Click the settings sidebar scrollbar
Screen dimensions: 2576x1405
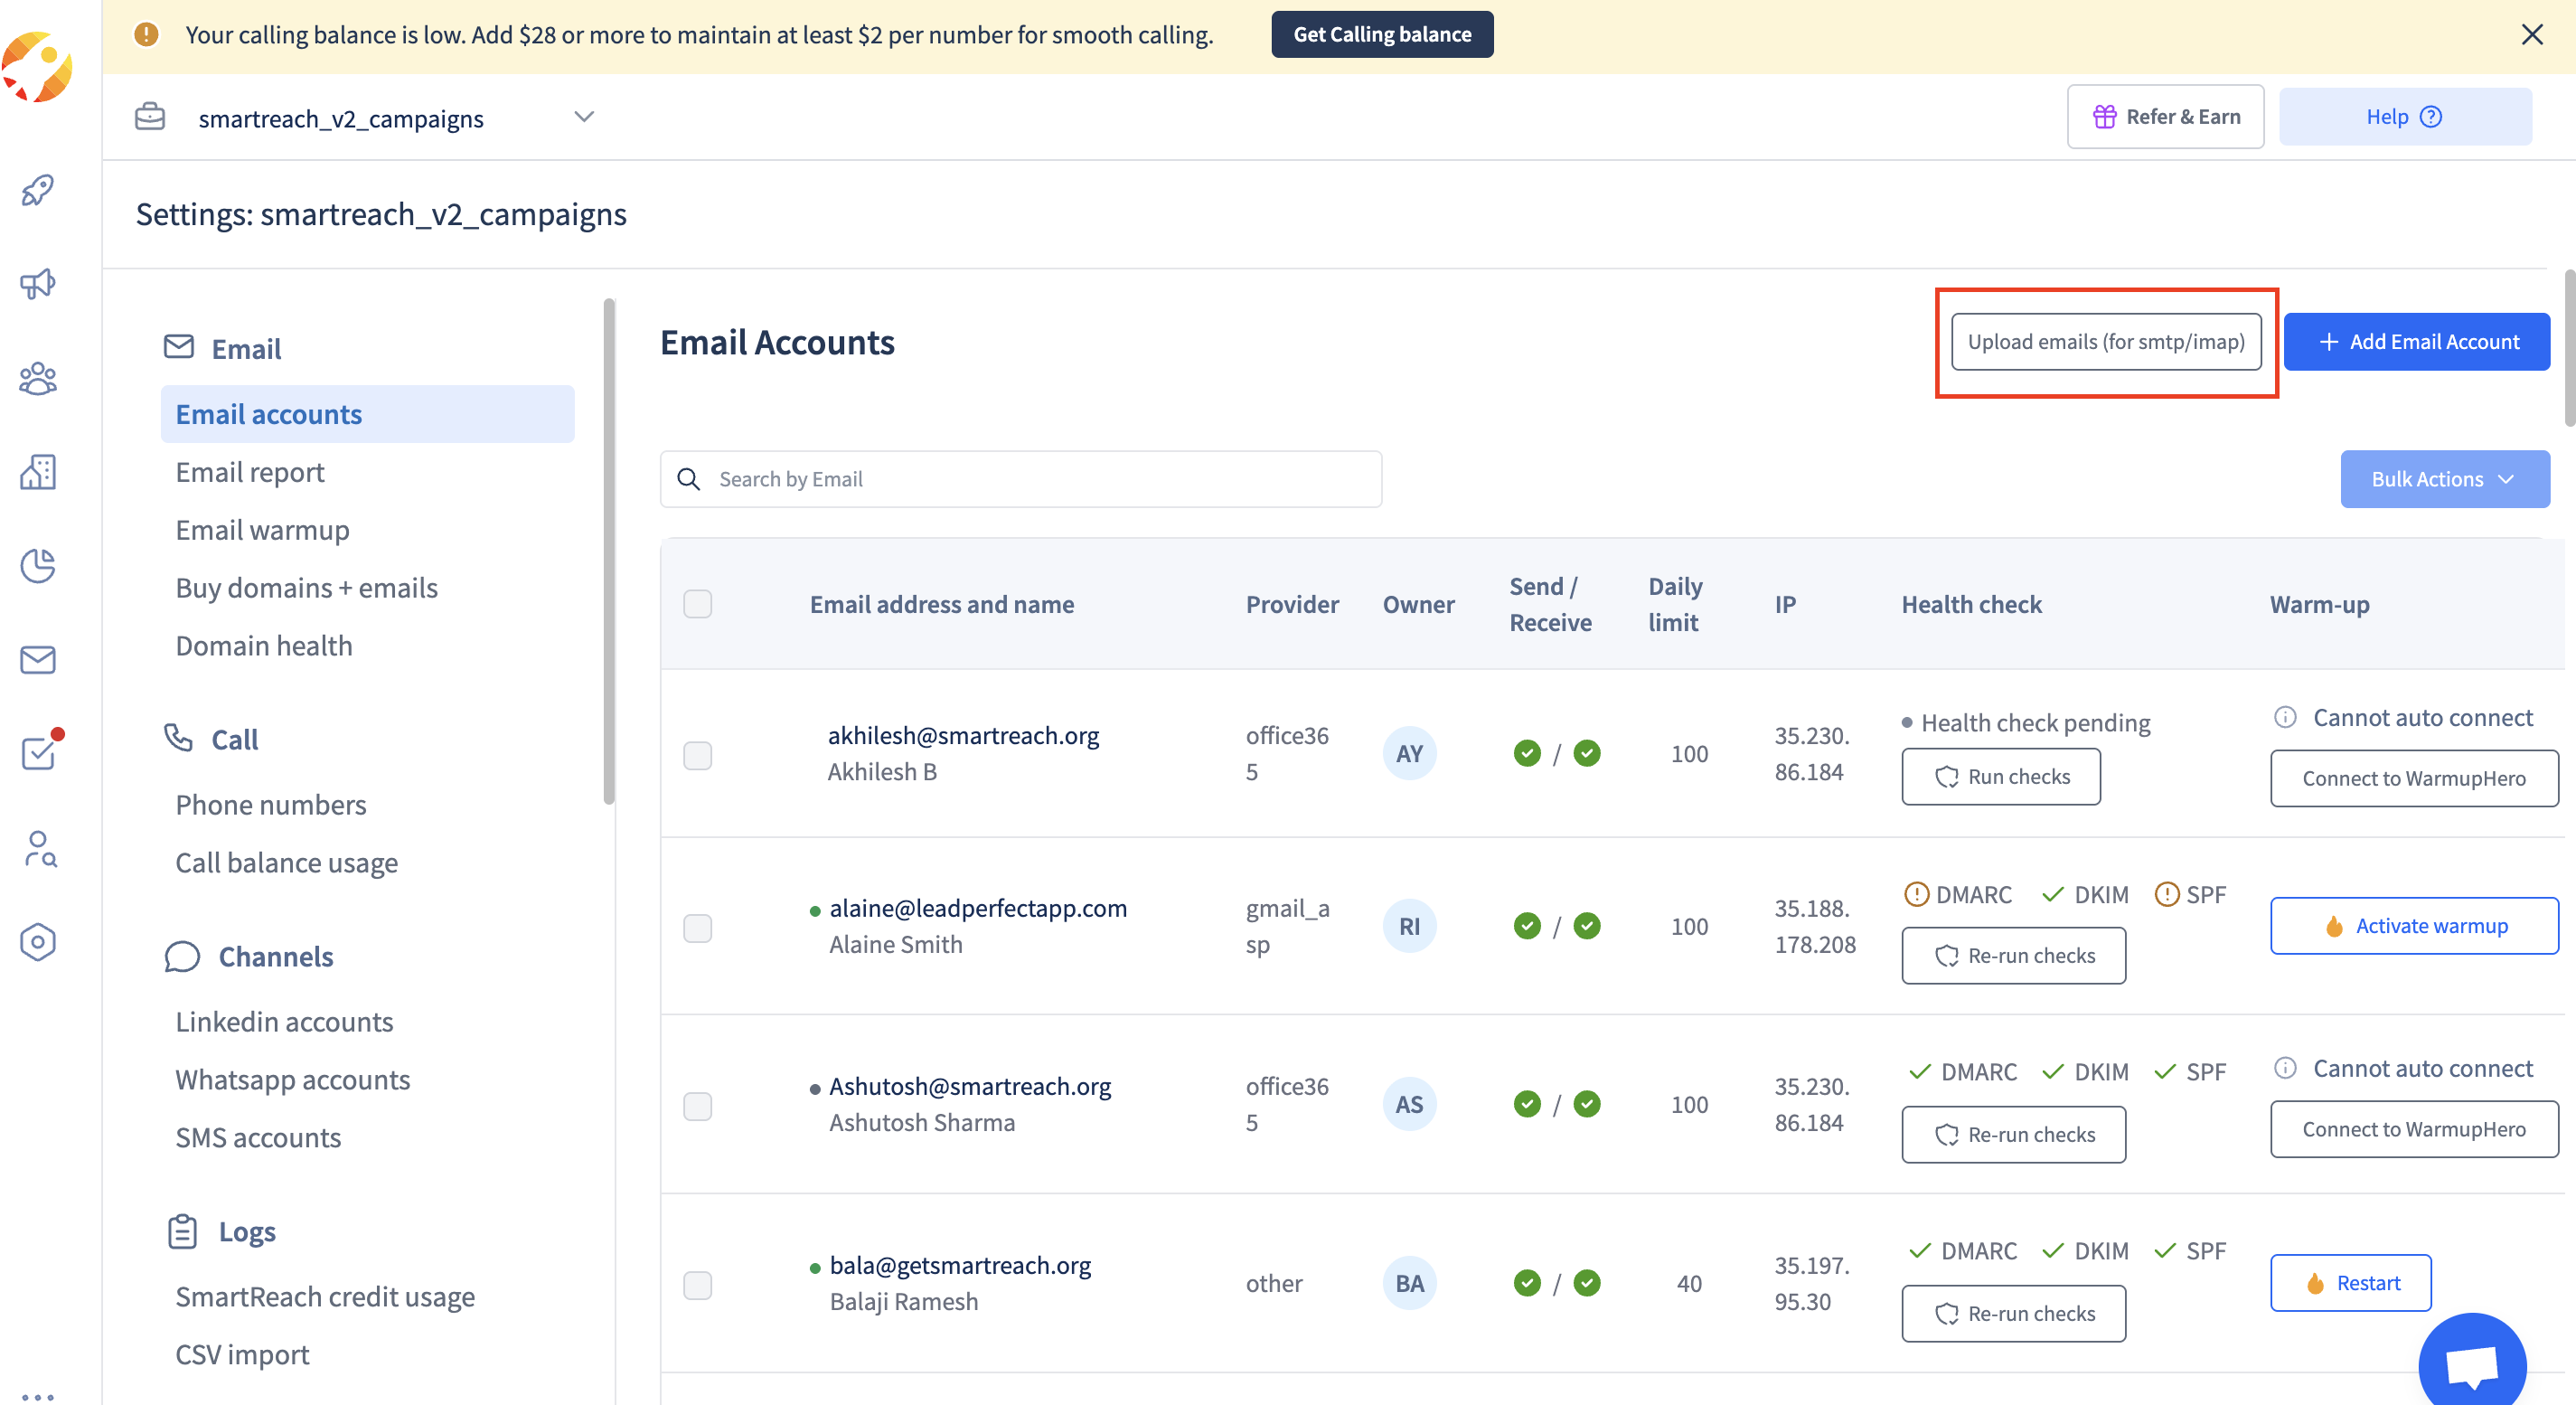point(609,550)
